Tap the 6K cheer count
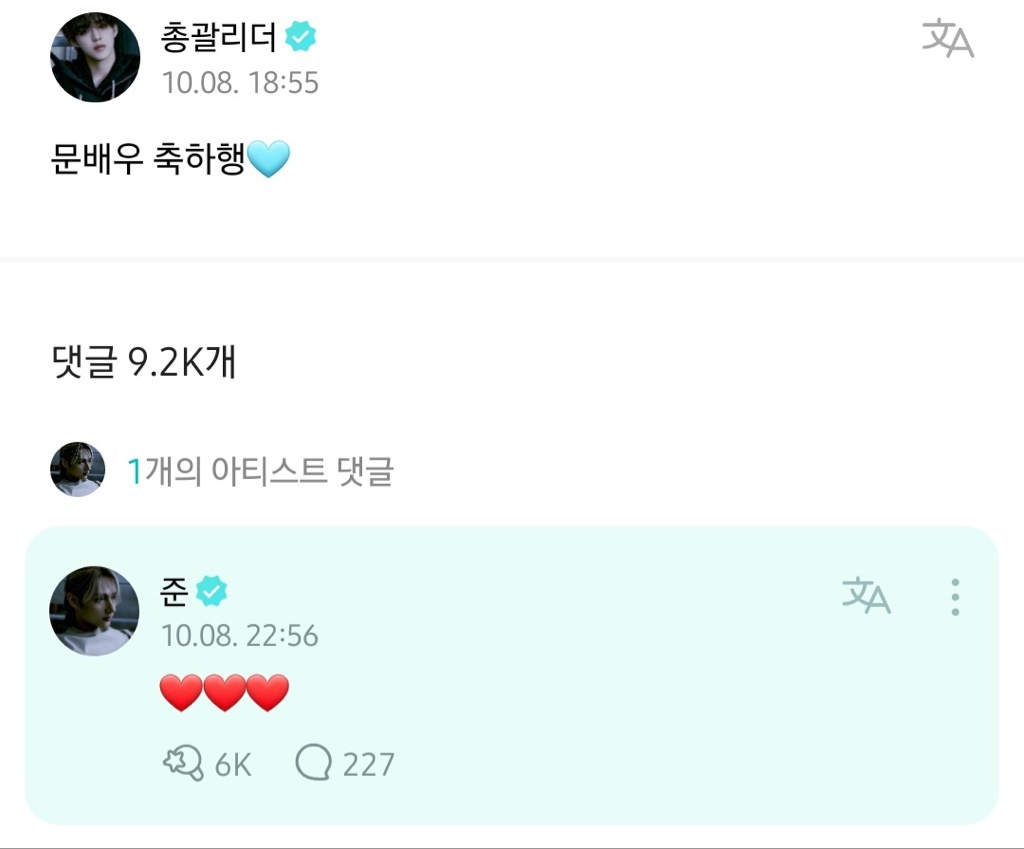 click(x=233, y=765)
